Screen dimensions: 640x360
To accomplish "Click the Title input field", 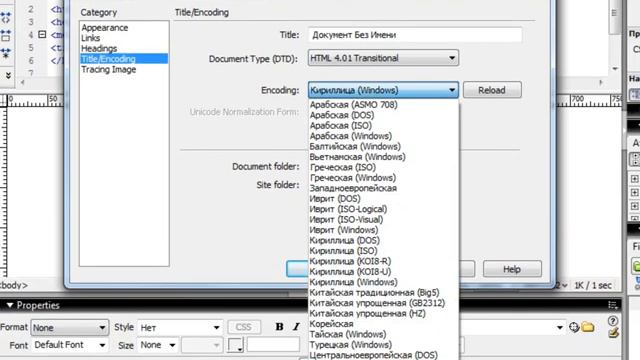I will tap(415, 35).
